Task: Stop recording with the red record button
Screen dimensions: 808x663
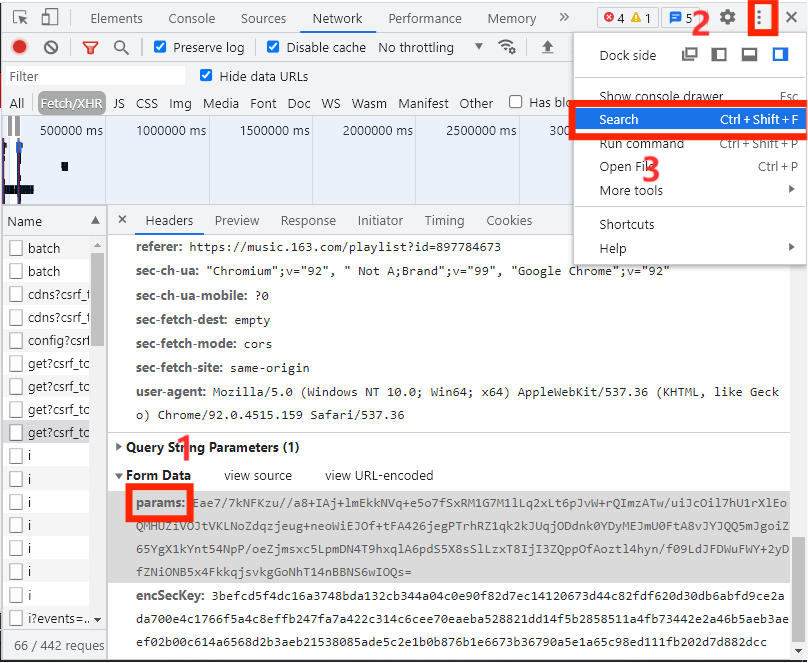Action: point(20,47)
